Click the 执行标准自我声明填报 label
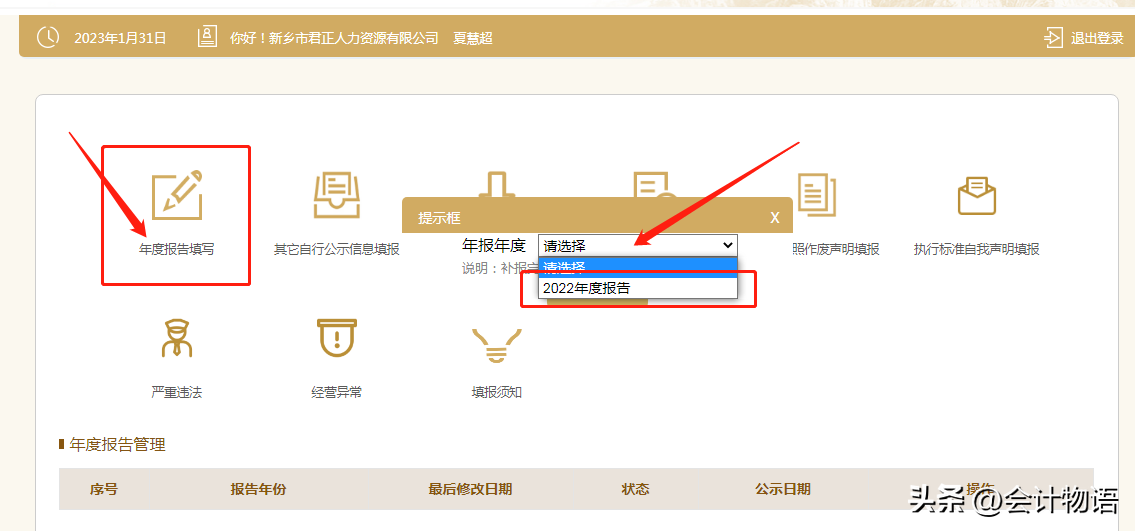The width and height of the screenshot is (1135, 531). 976,250
